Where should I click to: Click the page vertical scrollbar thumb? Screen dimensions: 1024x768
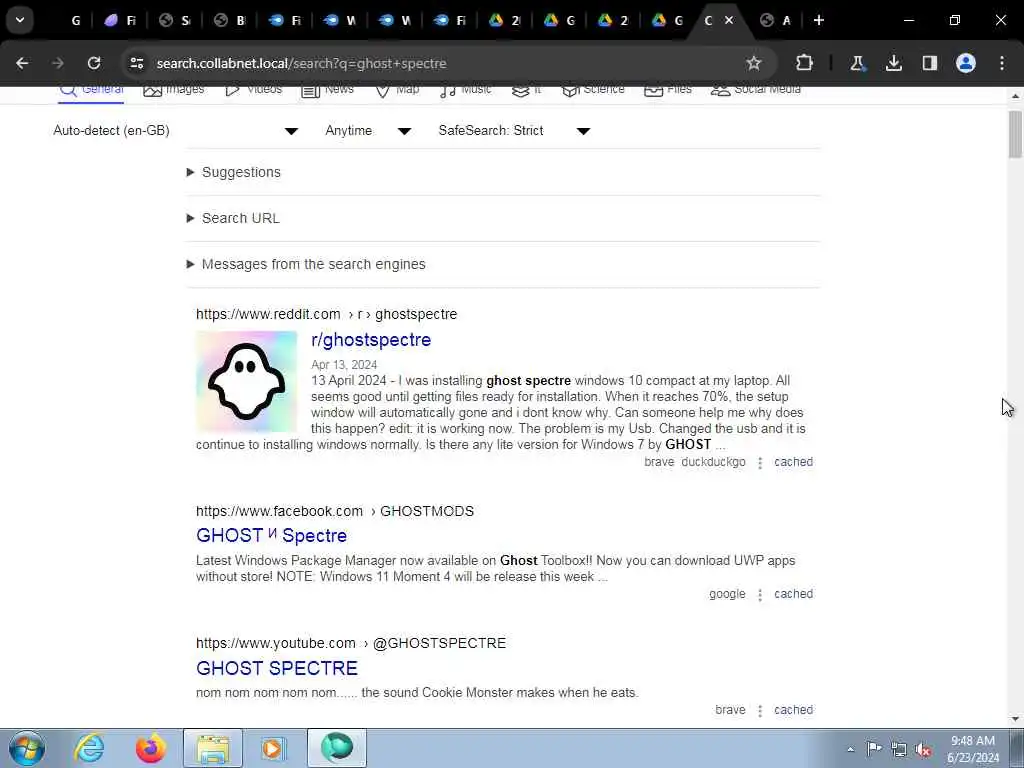(1015, 135)
